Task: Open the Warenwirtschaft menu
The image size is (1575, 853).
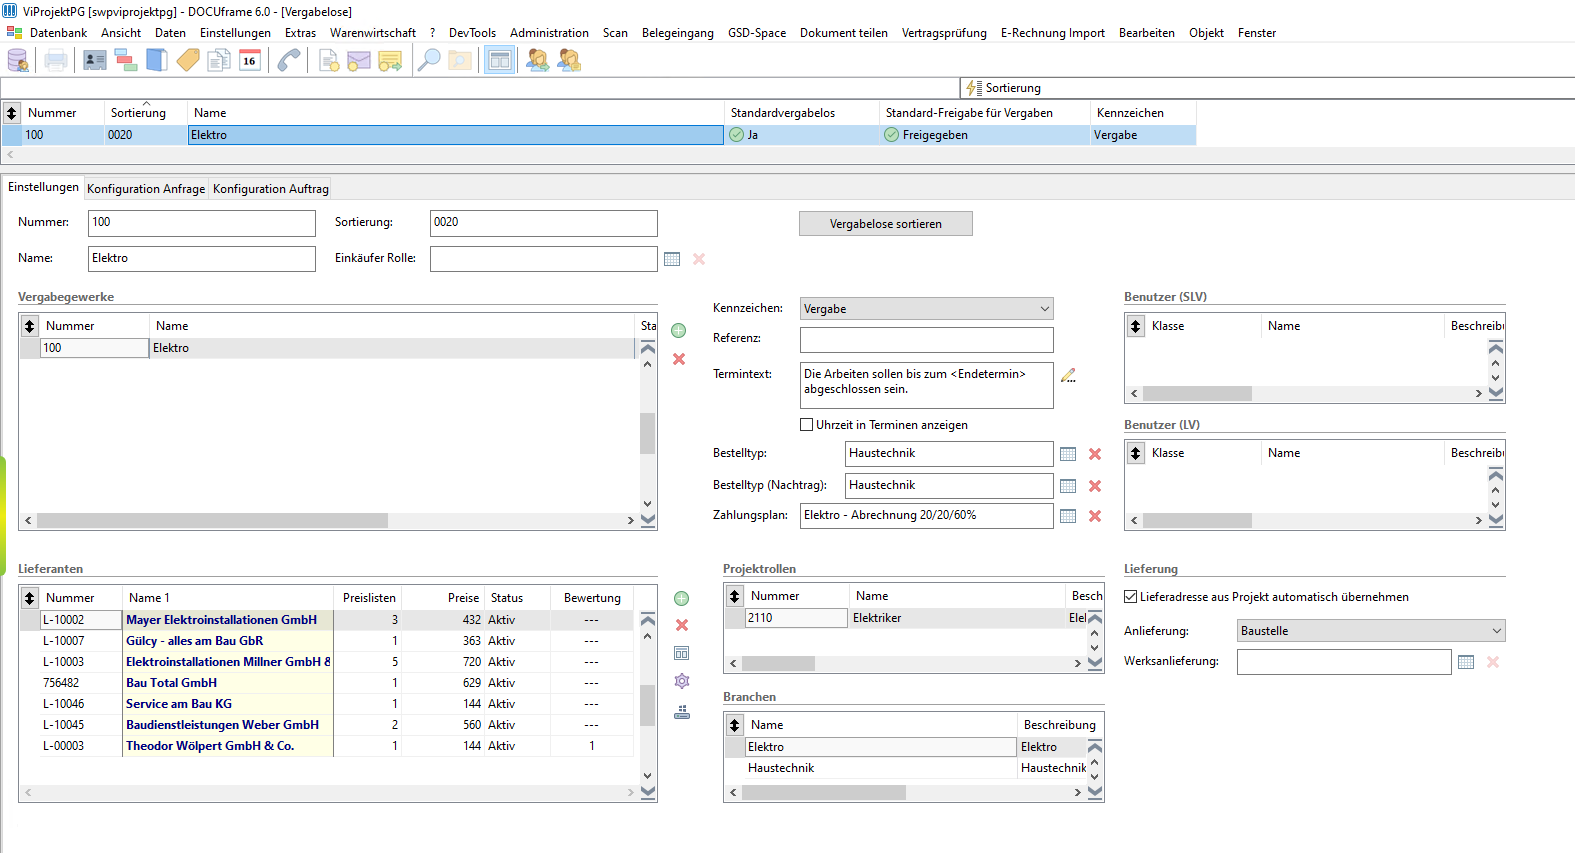Action: pyautogui.click(x=373, y=33)
